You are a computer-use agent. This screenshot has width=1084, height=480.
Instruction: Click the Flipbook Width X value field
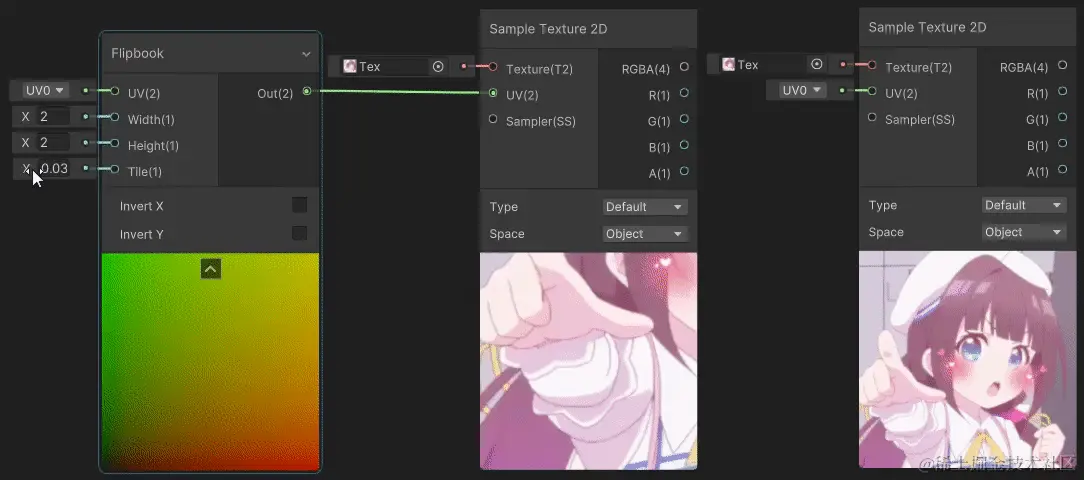click(x=53, y=116)
